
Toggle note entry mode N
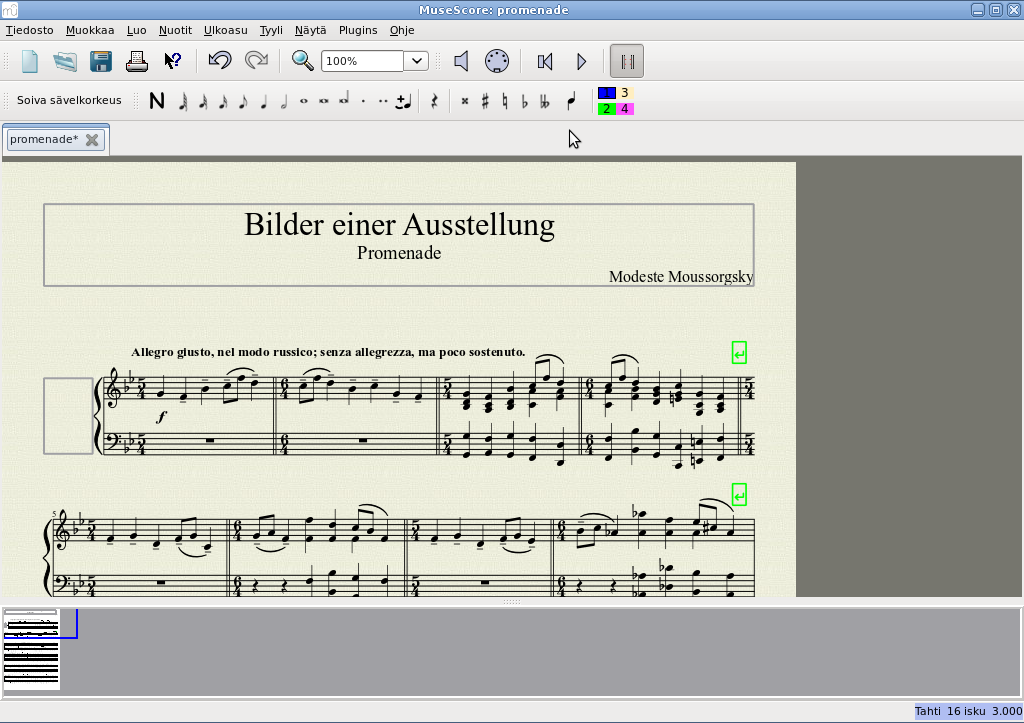click(x=157, y=101)
